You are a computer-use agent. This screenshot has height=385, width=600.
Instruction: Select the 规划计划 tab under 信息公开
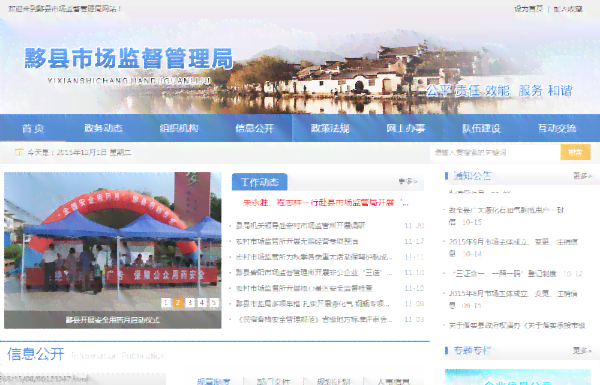point(333,381)
